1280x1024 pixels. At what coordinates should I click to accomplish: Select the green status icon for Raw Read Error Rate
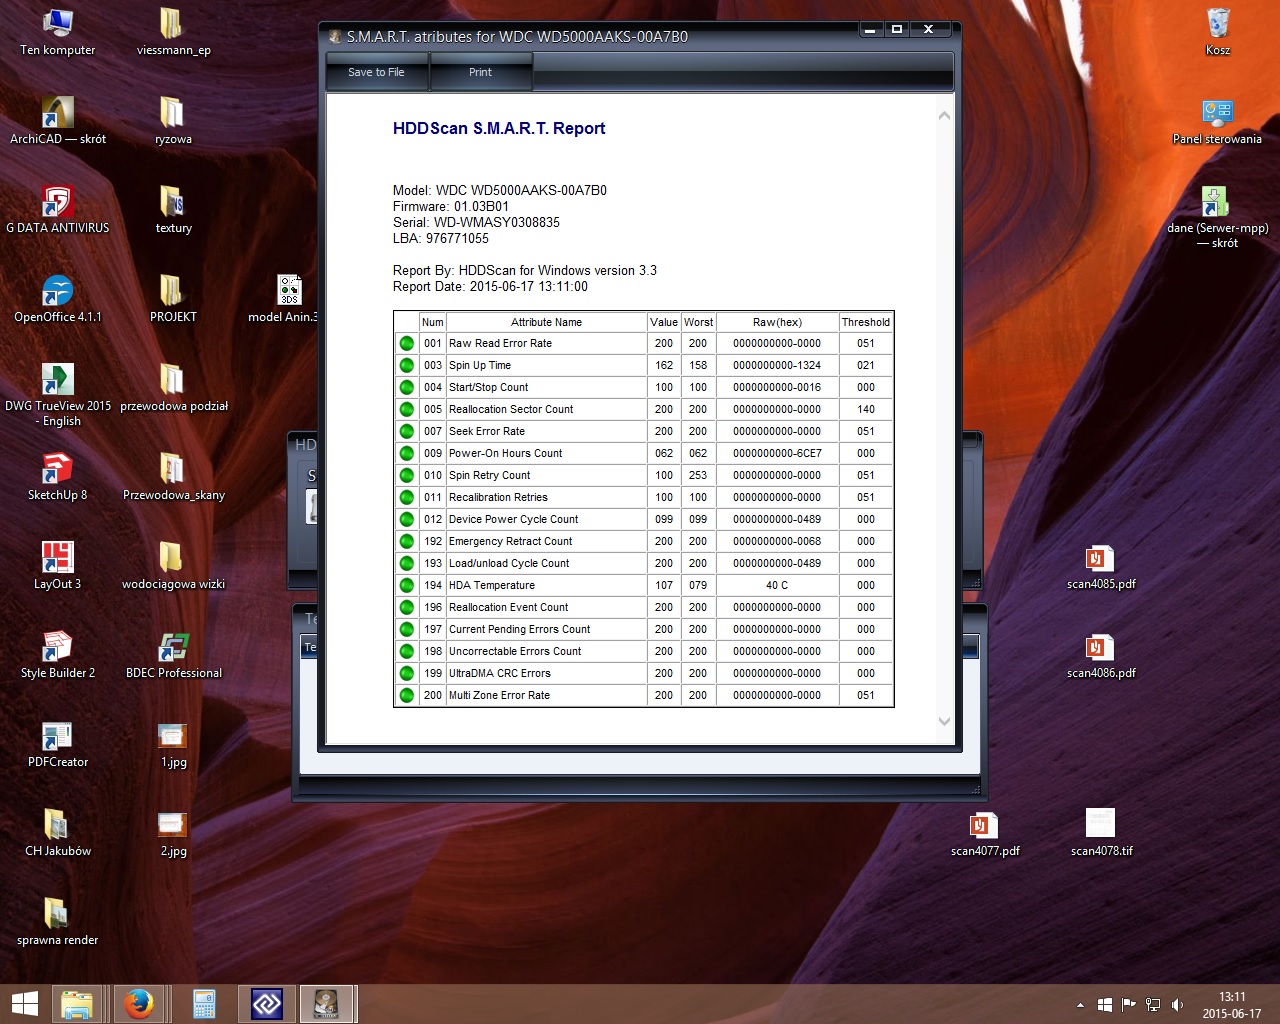[x=407, y=343]
